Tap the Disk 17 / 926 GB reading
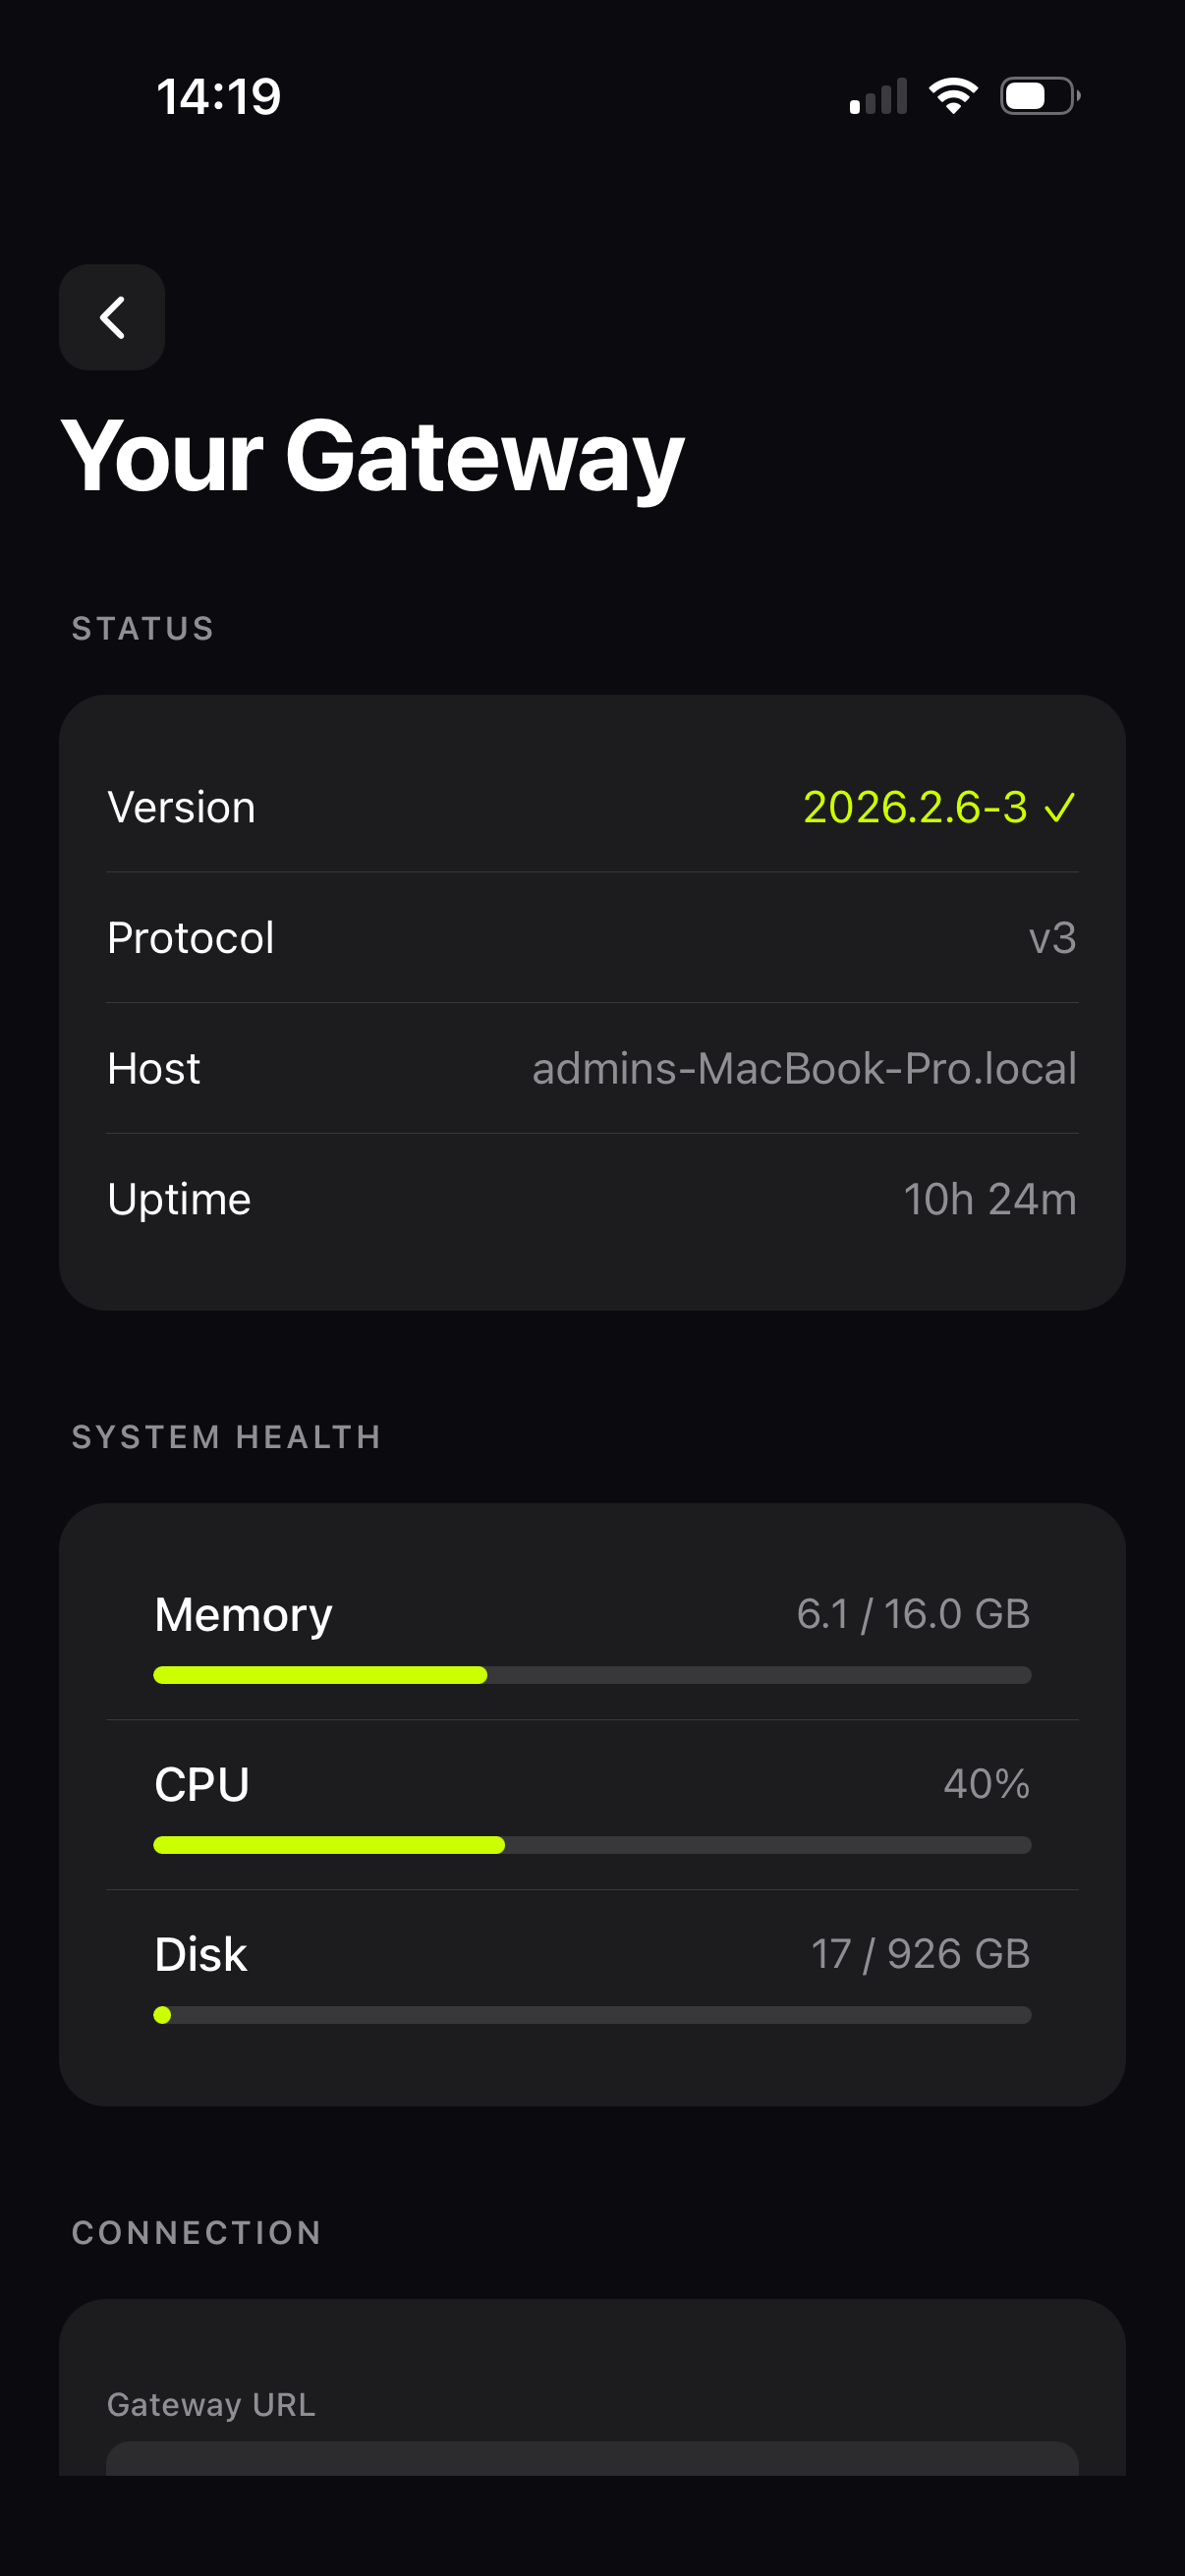 pyautogui.click(x=920, y=1953)
